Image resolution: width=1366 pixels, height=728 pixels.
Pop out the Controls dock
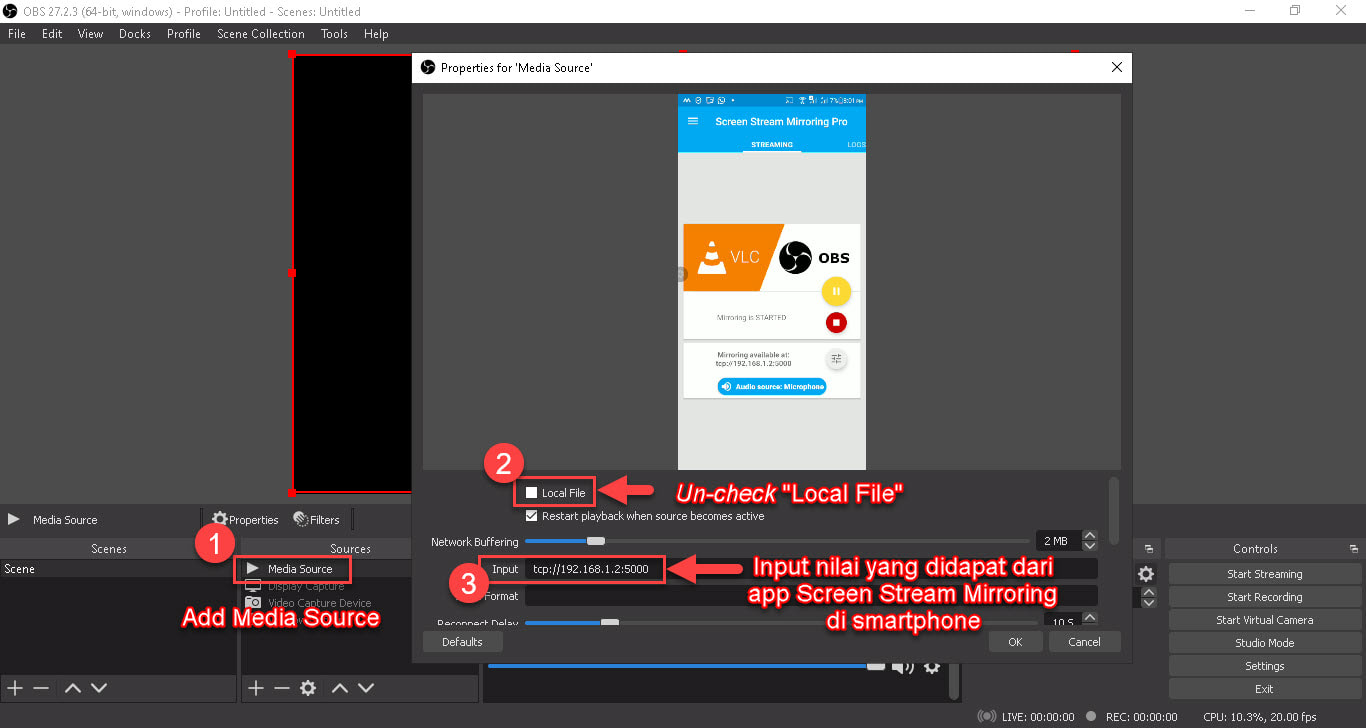pyautogui.click(x=1353, y=549)
